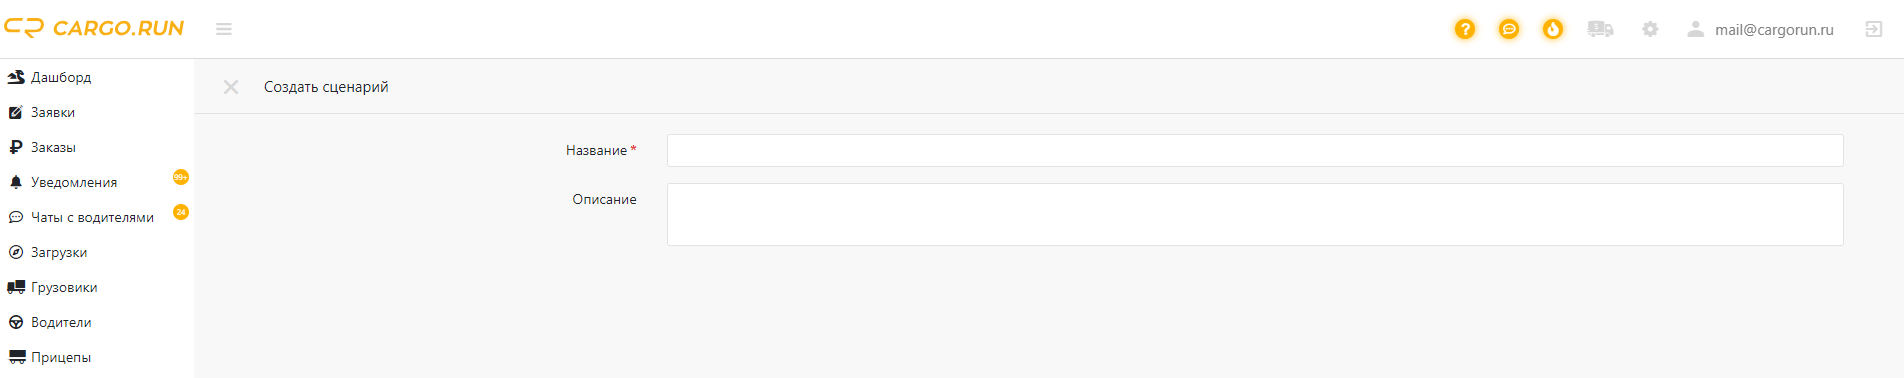1904x378 pixels.
Task: Focus the Название input field
Action: (x=1255, y=150)
